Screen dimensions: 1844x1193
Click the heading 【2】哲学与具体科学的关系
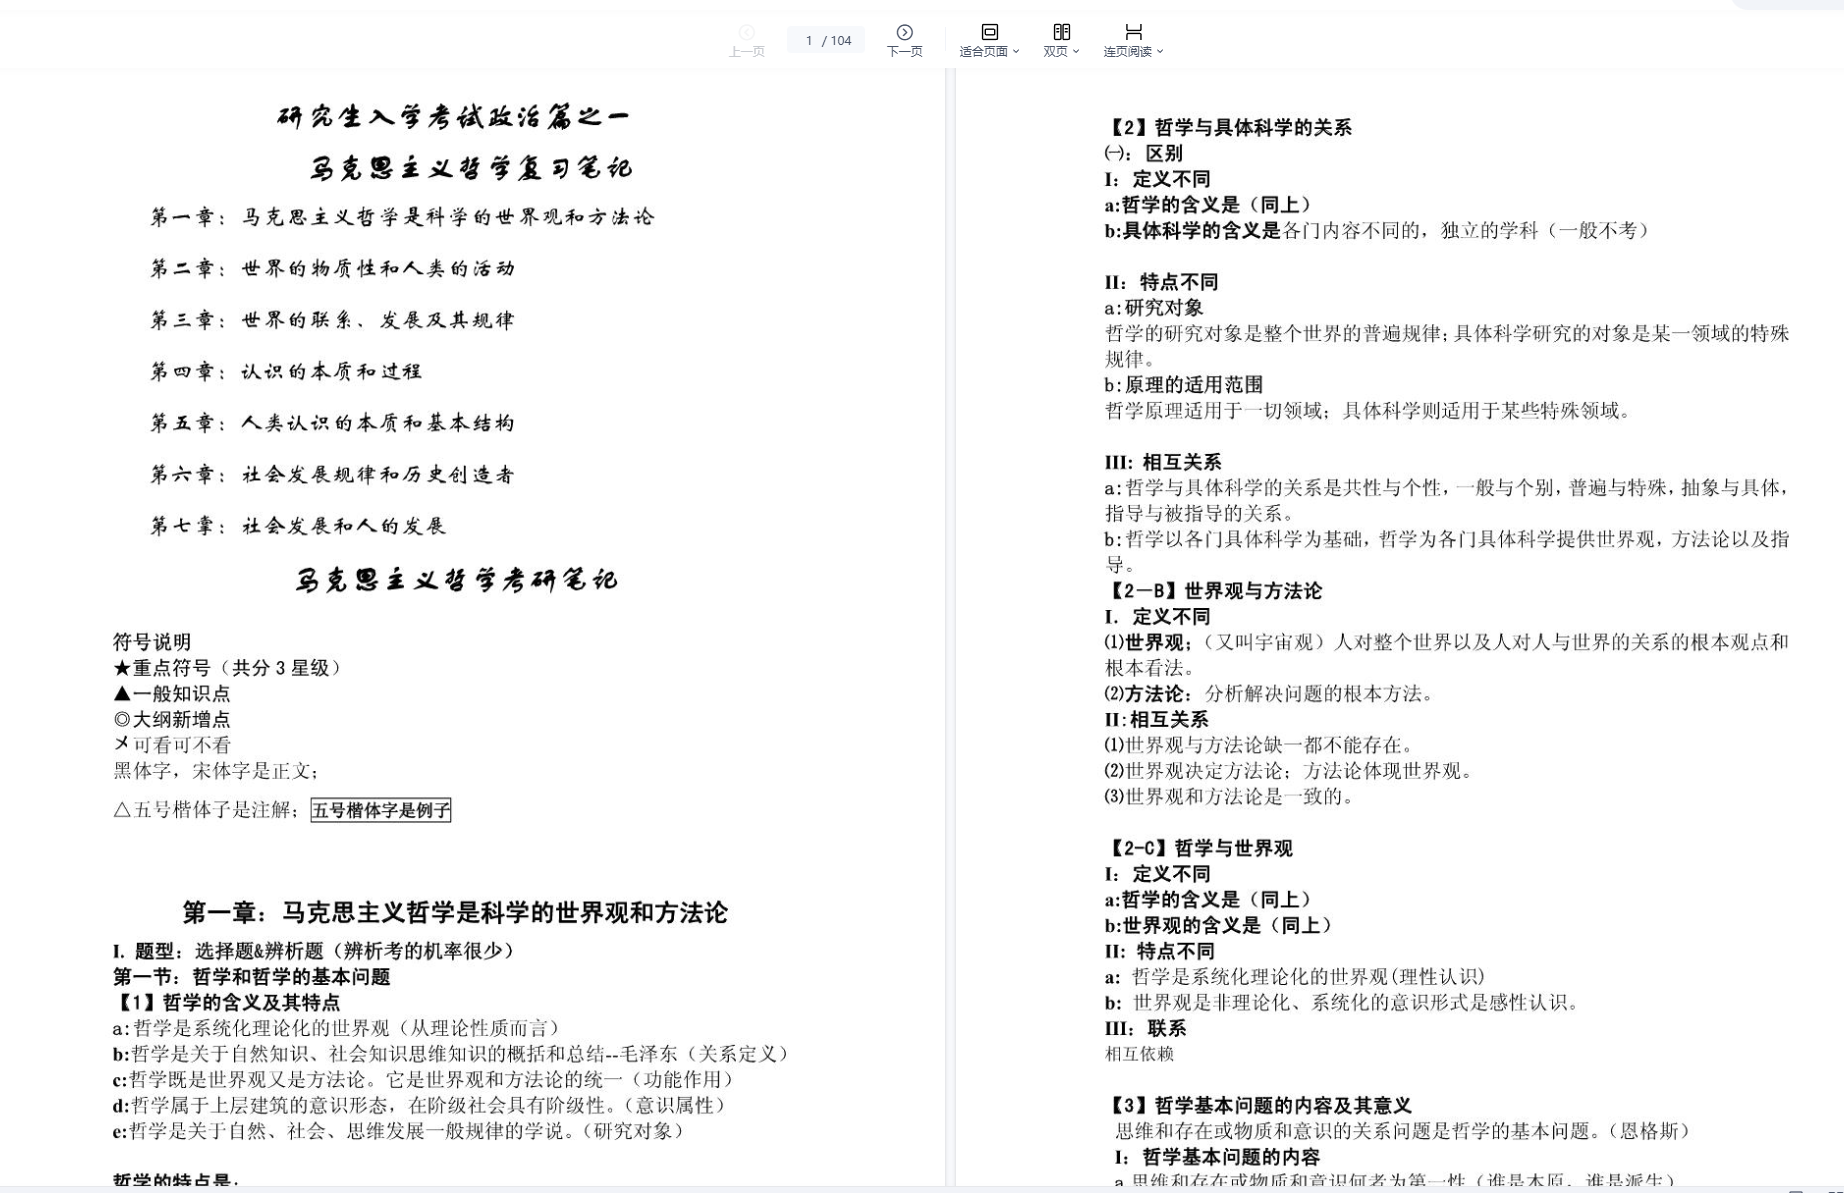point(1229,127)
